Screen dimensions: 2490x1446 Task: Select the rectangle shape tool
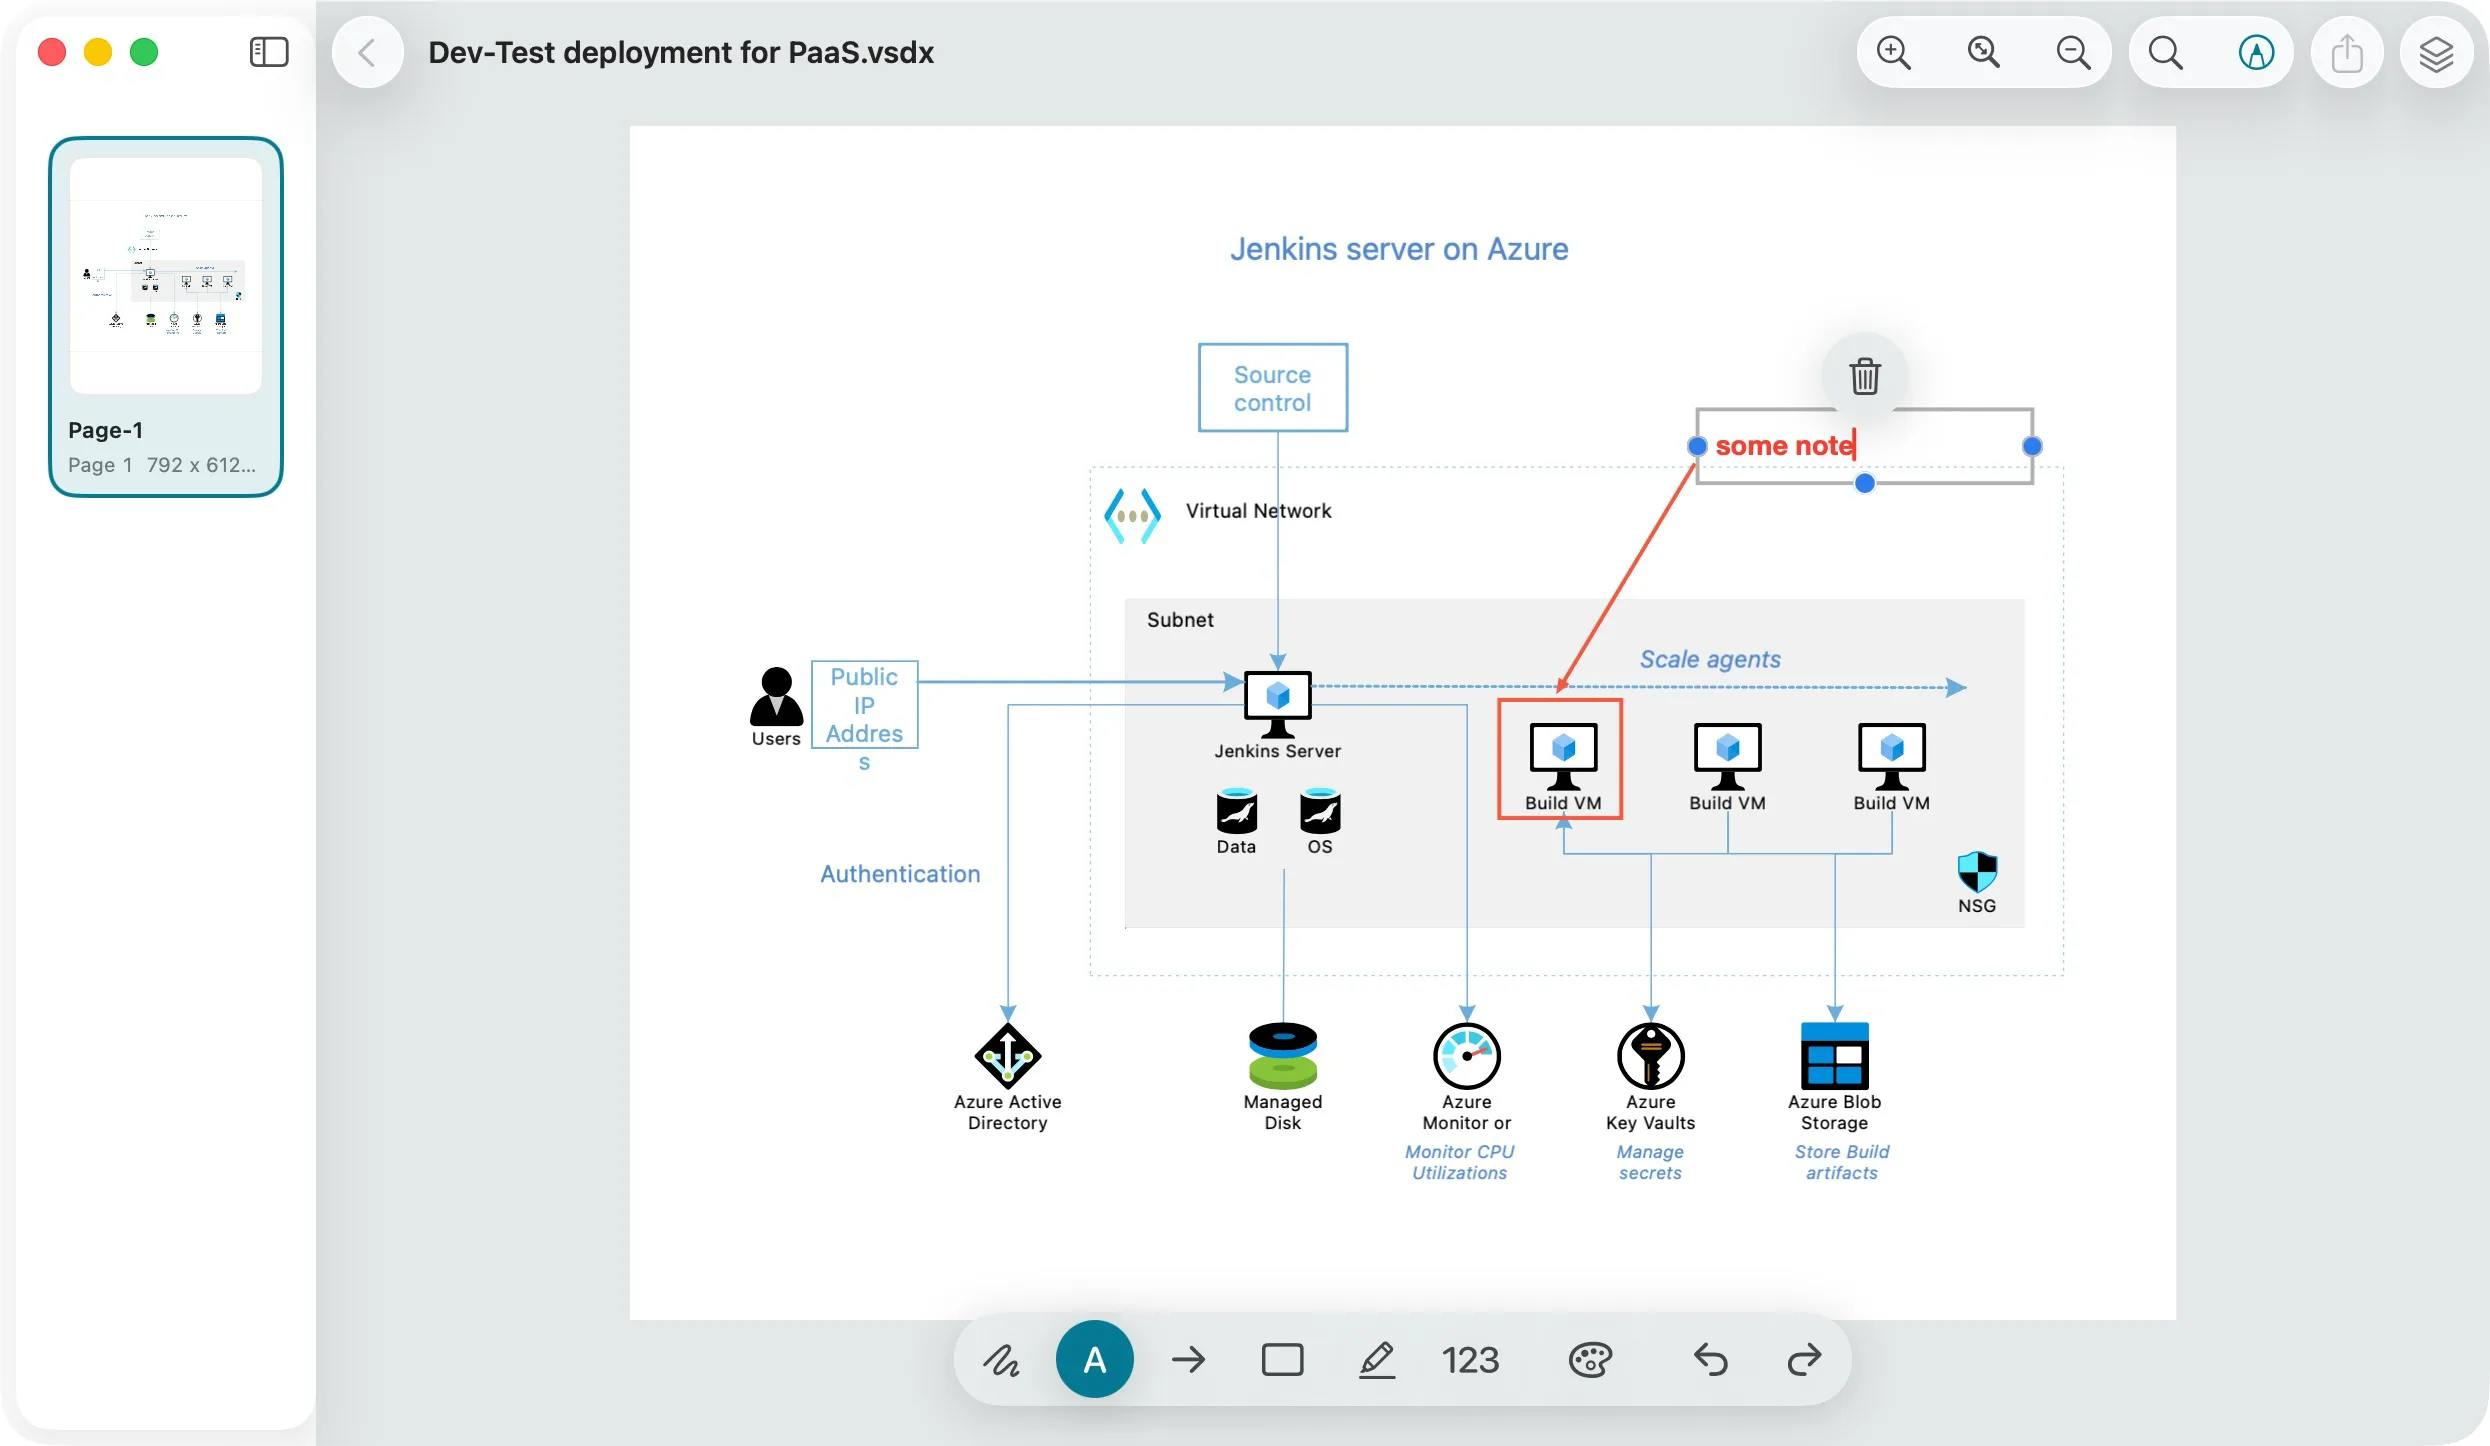click(1283, 1360)
